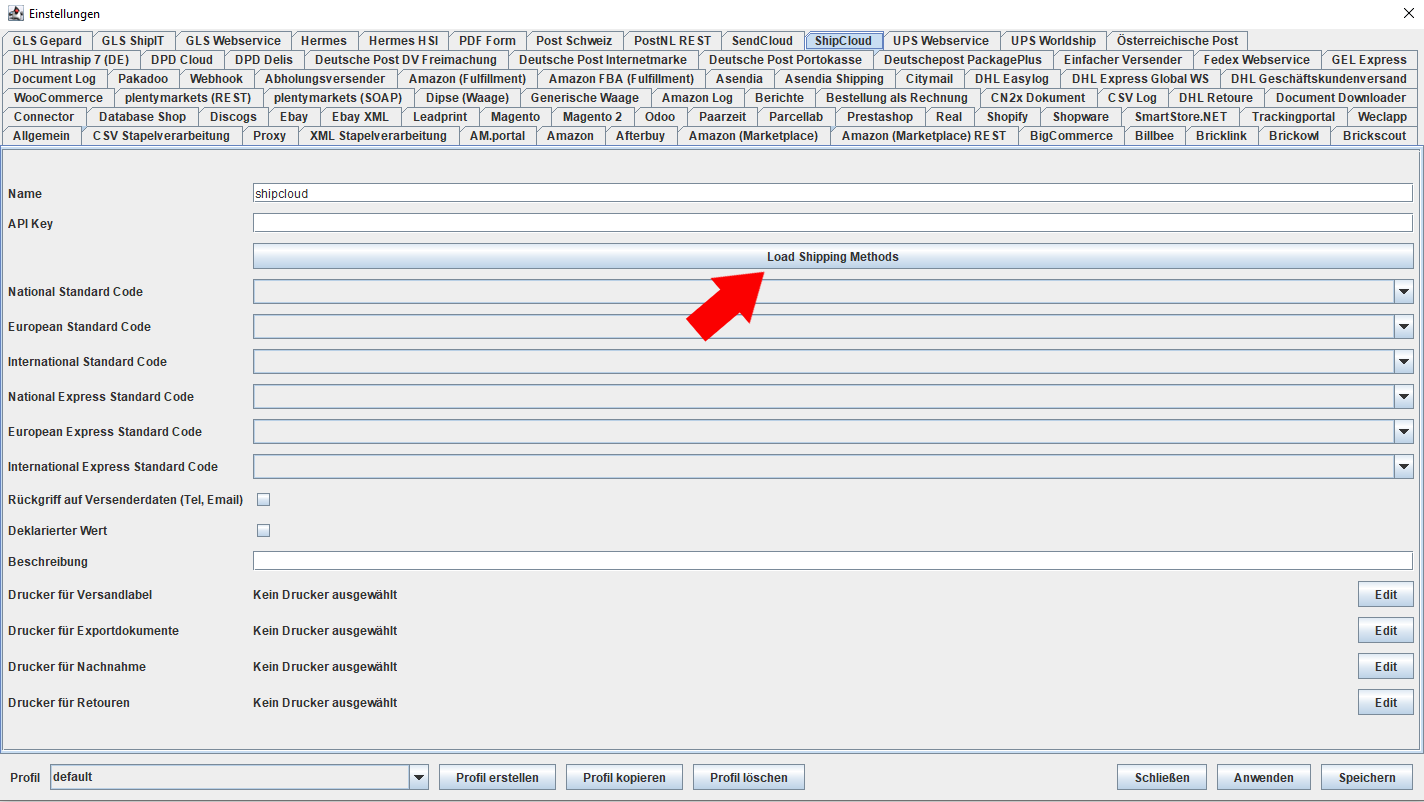Open the Profil default dropdown
The width and height of the screenshot is (1424, 802).
point(419,777)
